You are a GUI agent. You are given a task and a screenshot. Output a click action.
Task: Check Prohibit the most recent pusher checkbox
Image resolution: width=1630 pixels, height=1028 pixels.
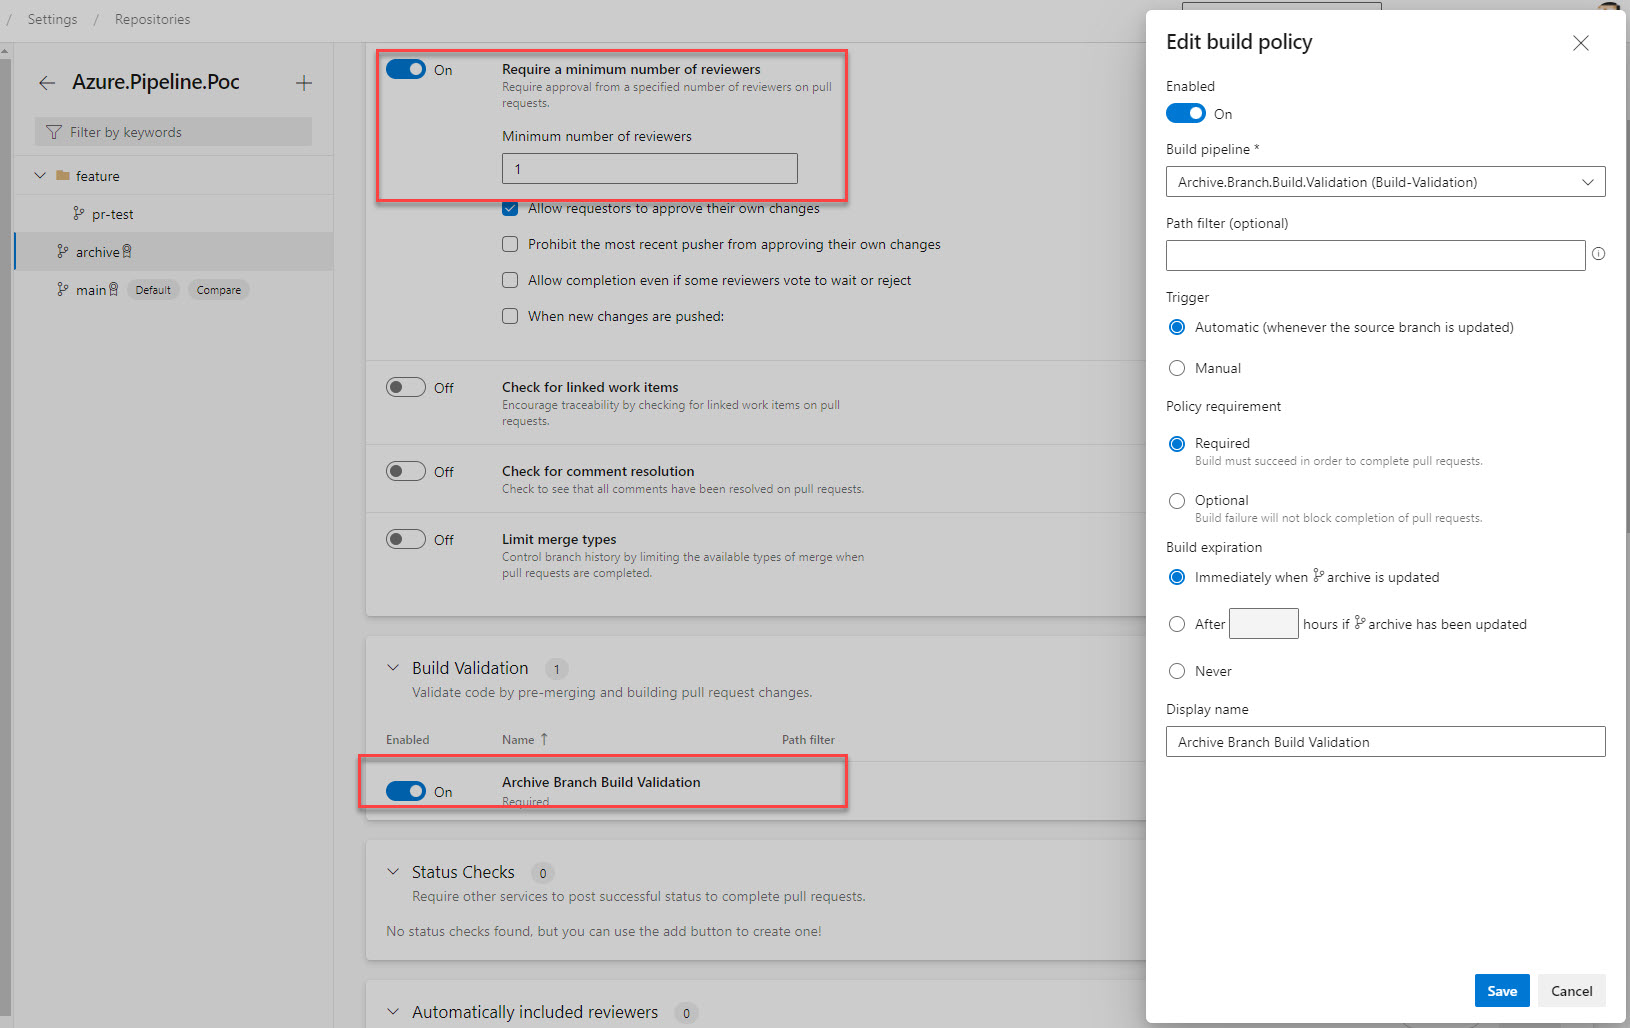510,244
